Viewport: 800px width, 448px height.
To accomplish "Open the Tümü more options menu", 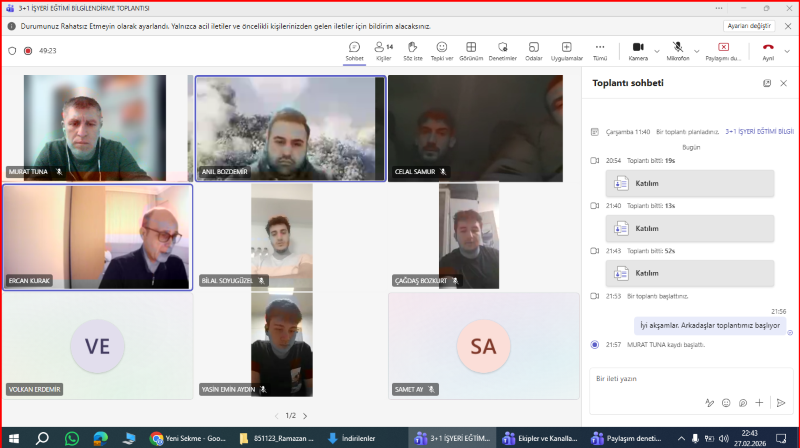I will 600,50.
